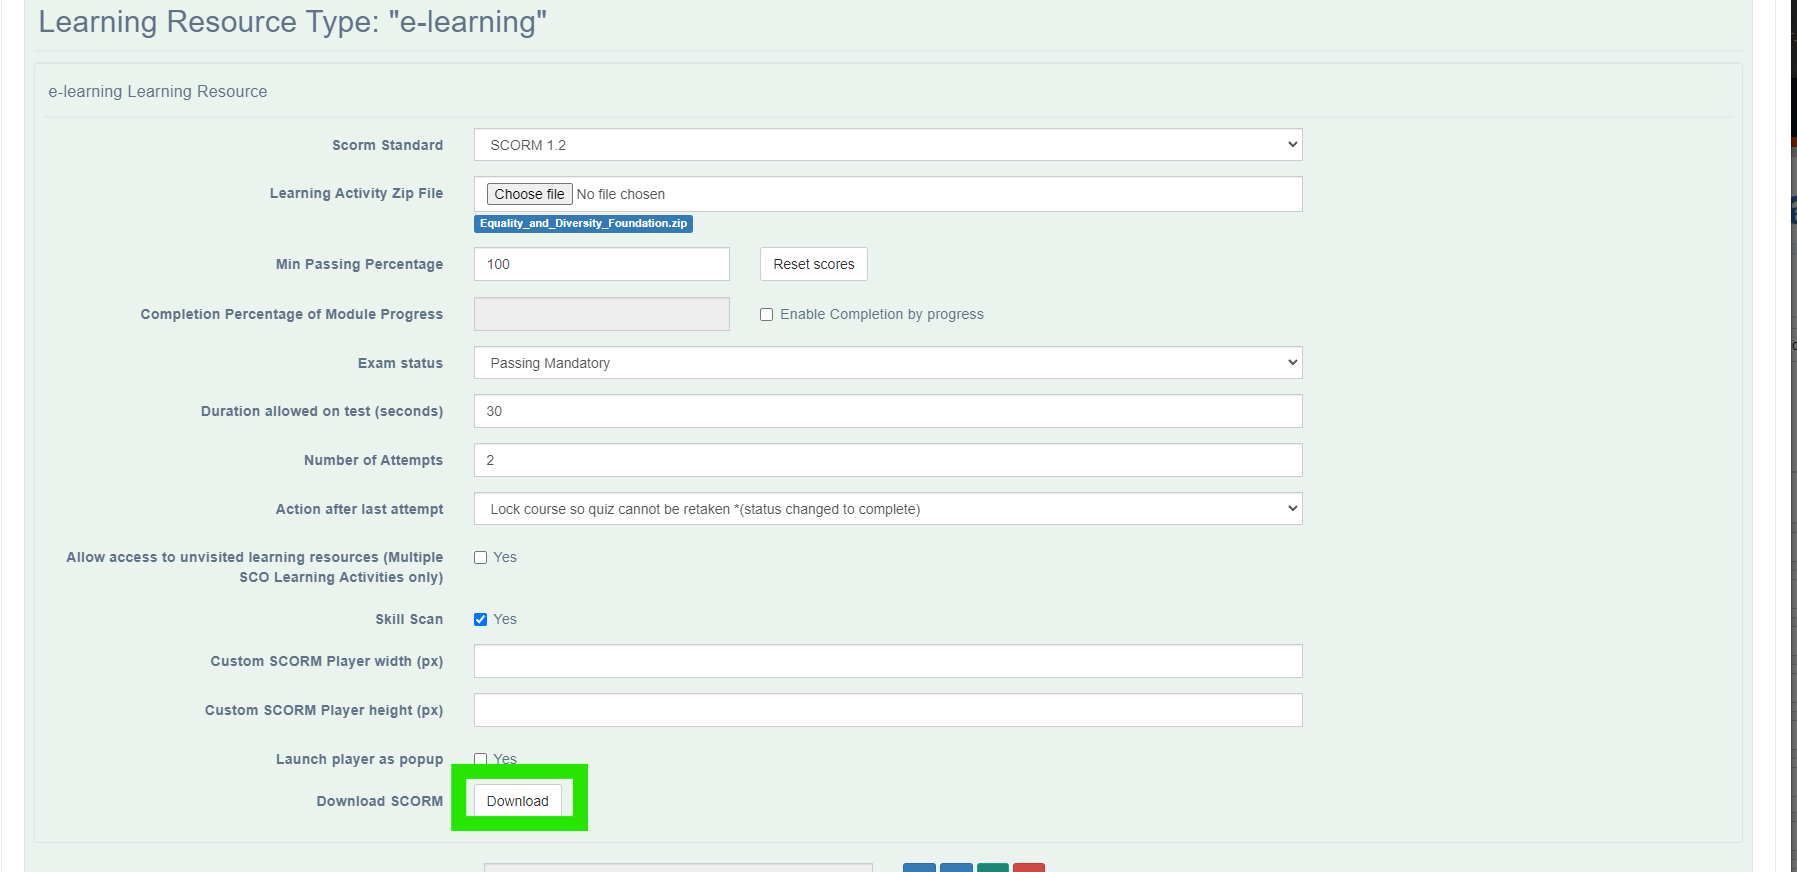Click the Equality_and_Diversity_Foundation.zip file badge
The height and width of the screenshot is (872, 1797).
click(583, 224)
